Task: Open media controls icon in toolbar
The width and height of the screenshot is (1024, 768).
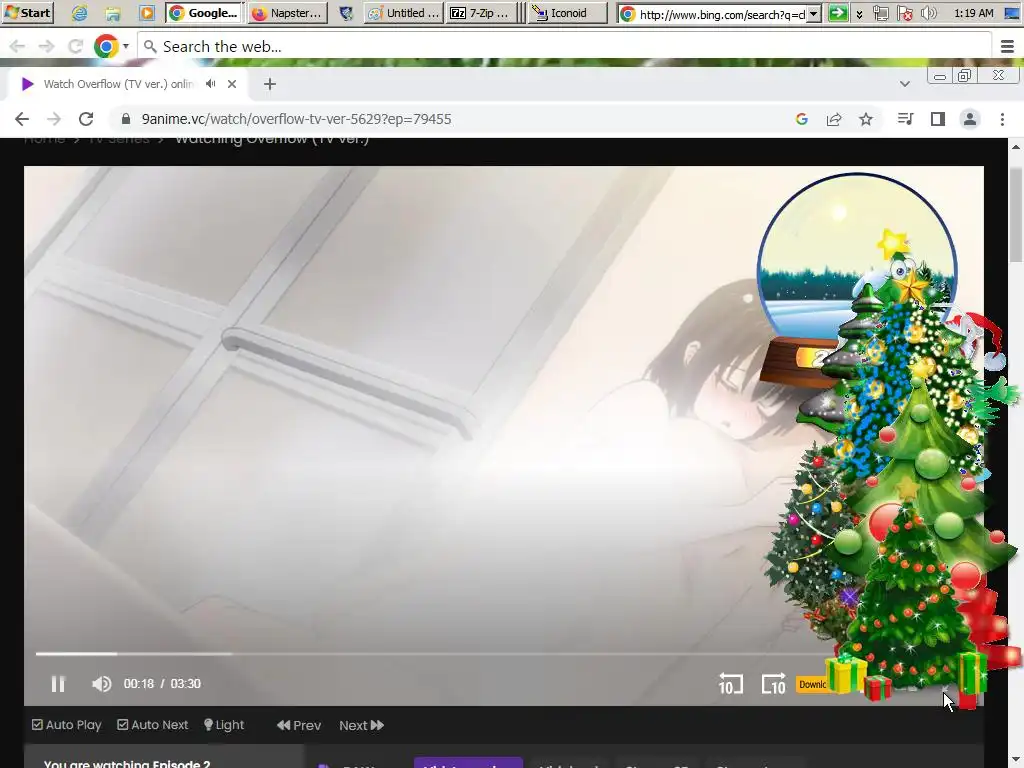Action: (905, 119)
